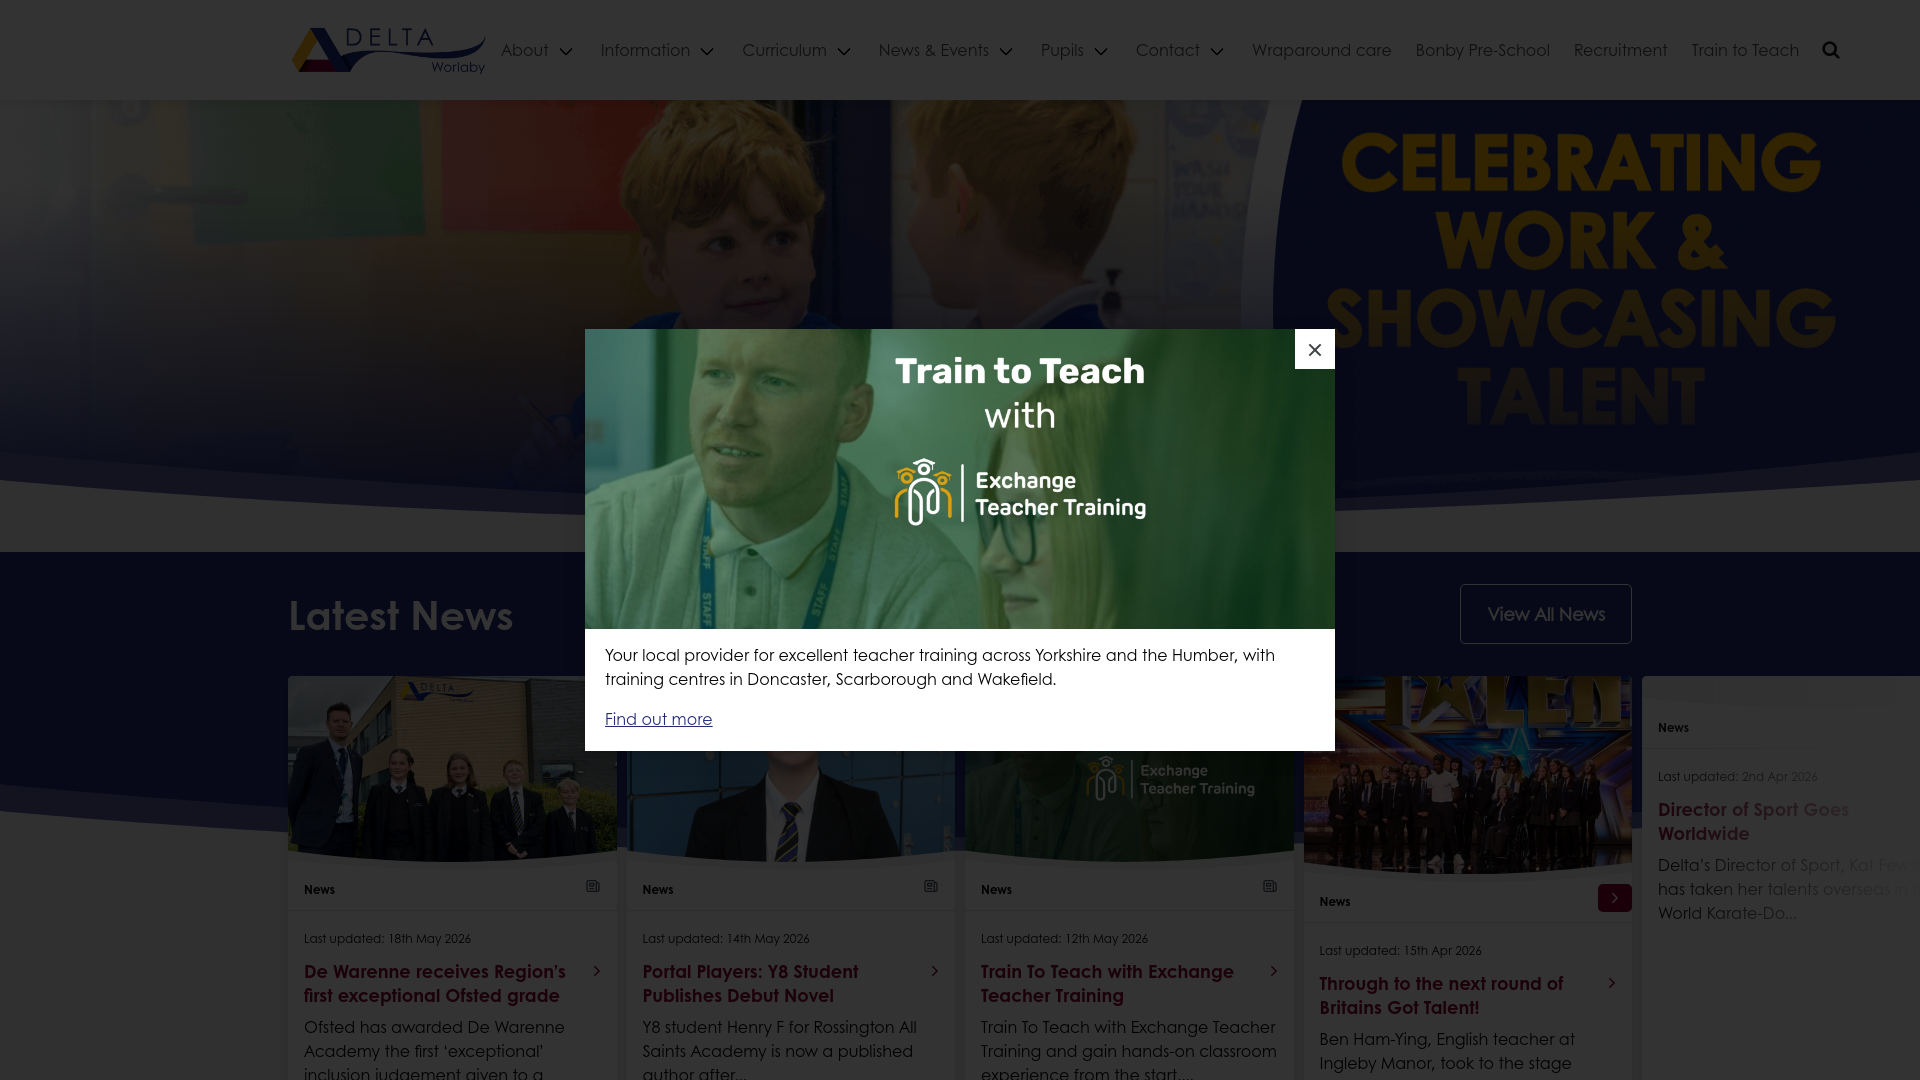Click the Train to Teach popup banner image
Image resolution: width=1920 pixels, height=1080 pixels.
(960, 479)
